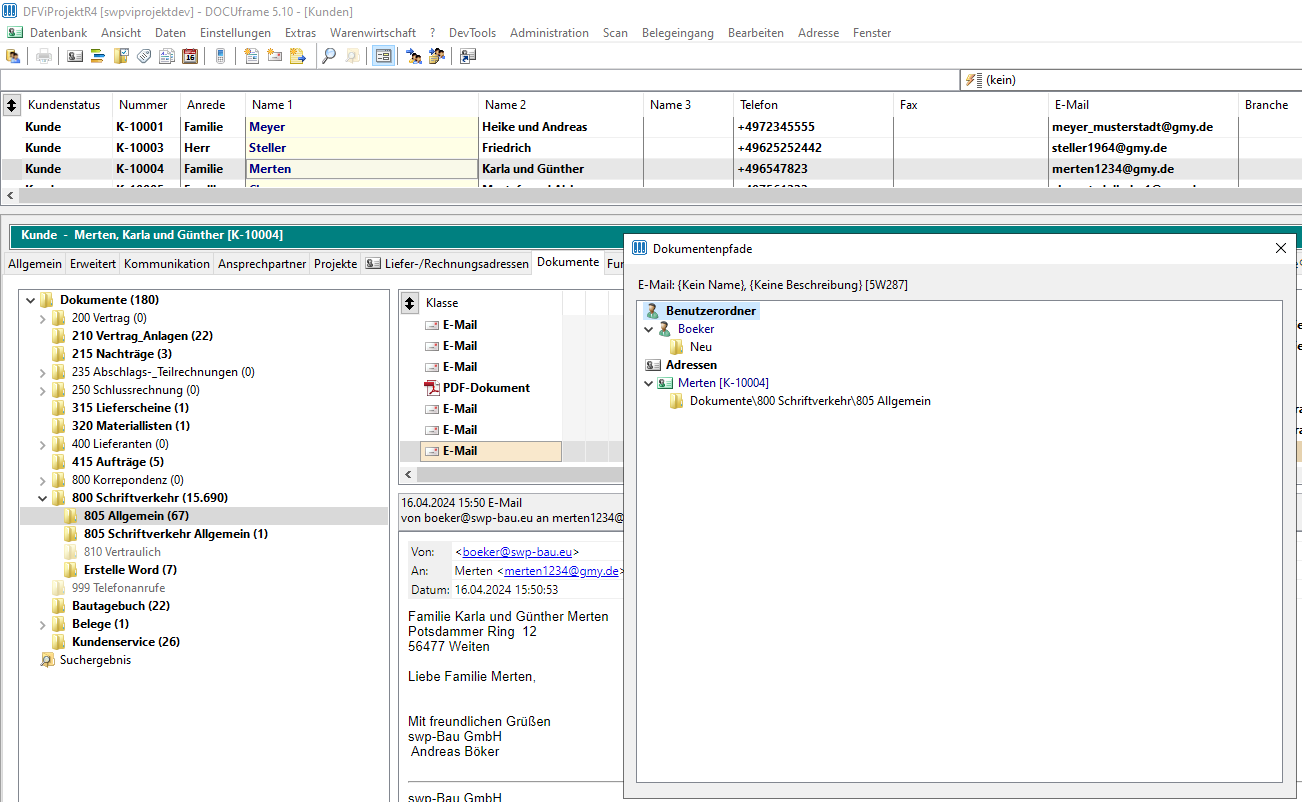Expand the Belege (1) folder
This screenshot has width=1302, height=802.
tap(43, 624)
